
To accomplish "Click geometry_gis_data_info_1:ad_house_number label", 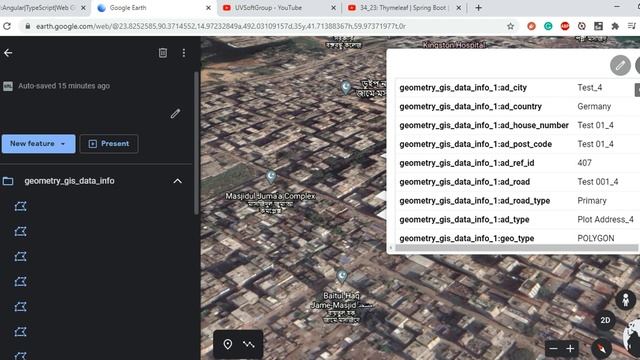I will [x=484, y=125].
